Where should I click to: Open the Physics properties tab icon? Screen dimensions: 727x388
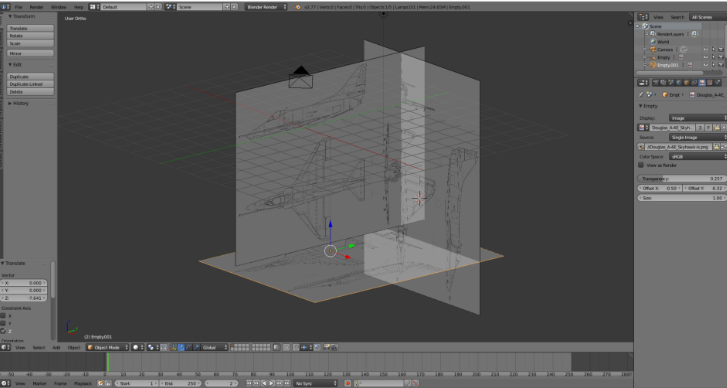[717, 83]
